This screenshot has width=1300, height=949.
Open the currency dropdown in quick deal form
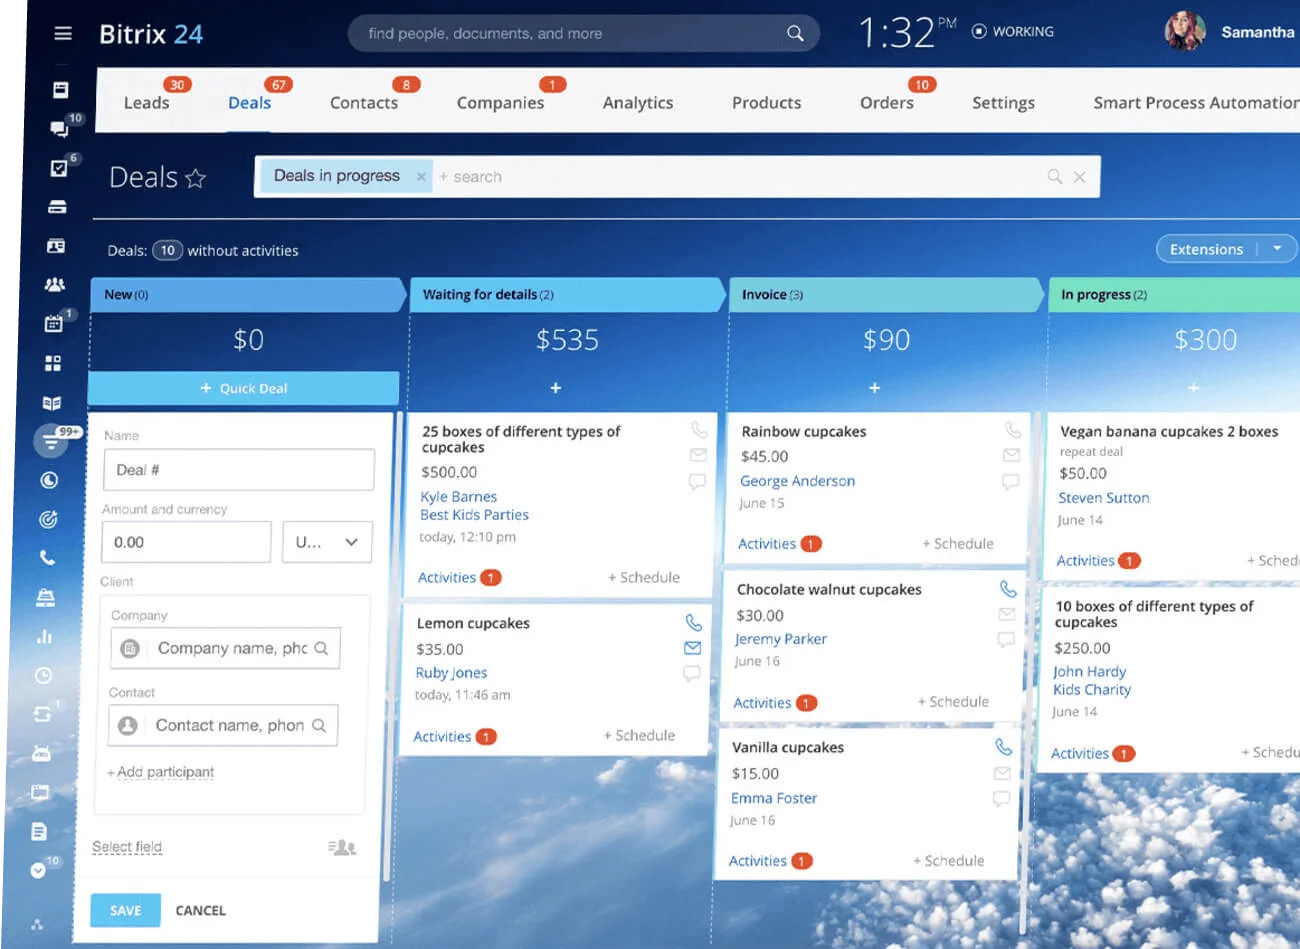point(327,542)
